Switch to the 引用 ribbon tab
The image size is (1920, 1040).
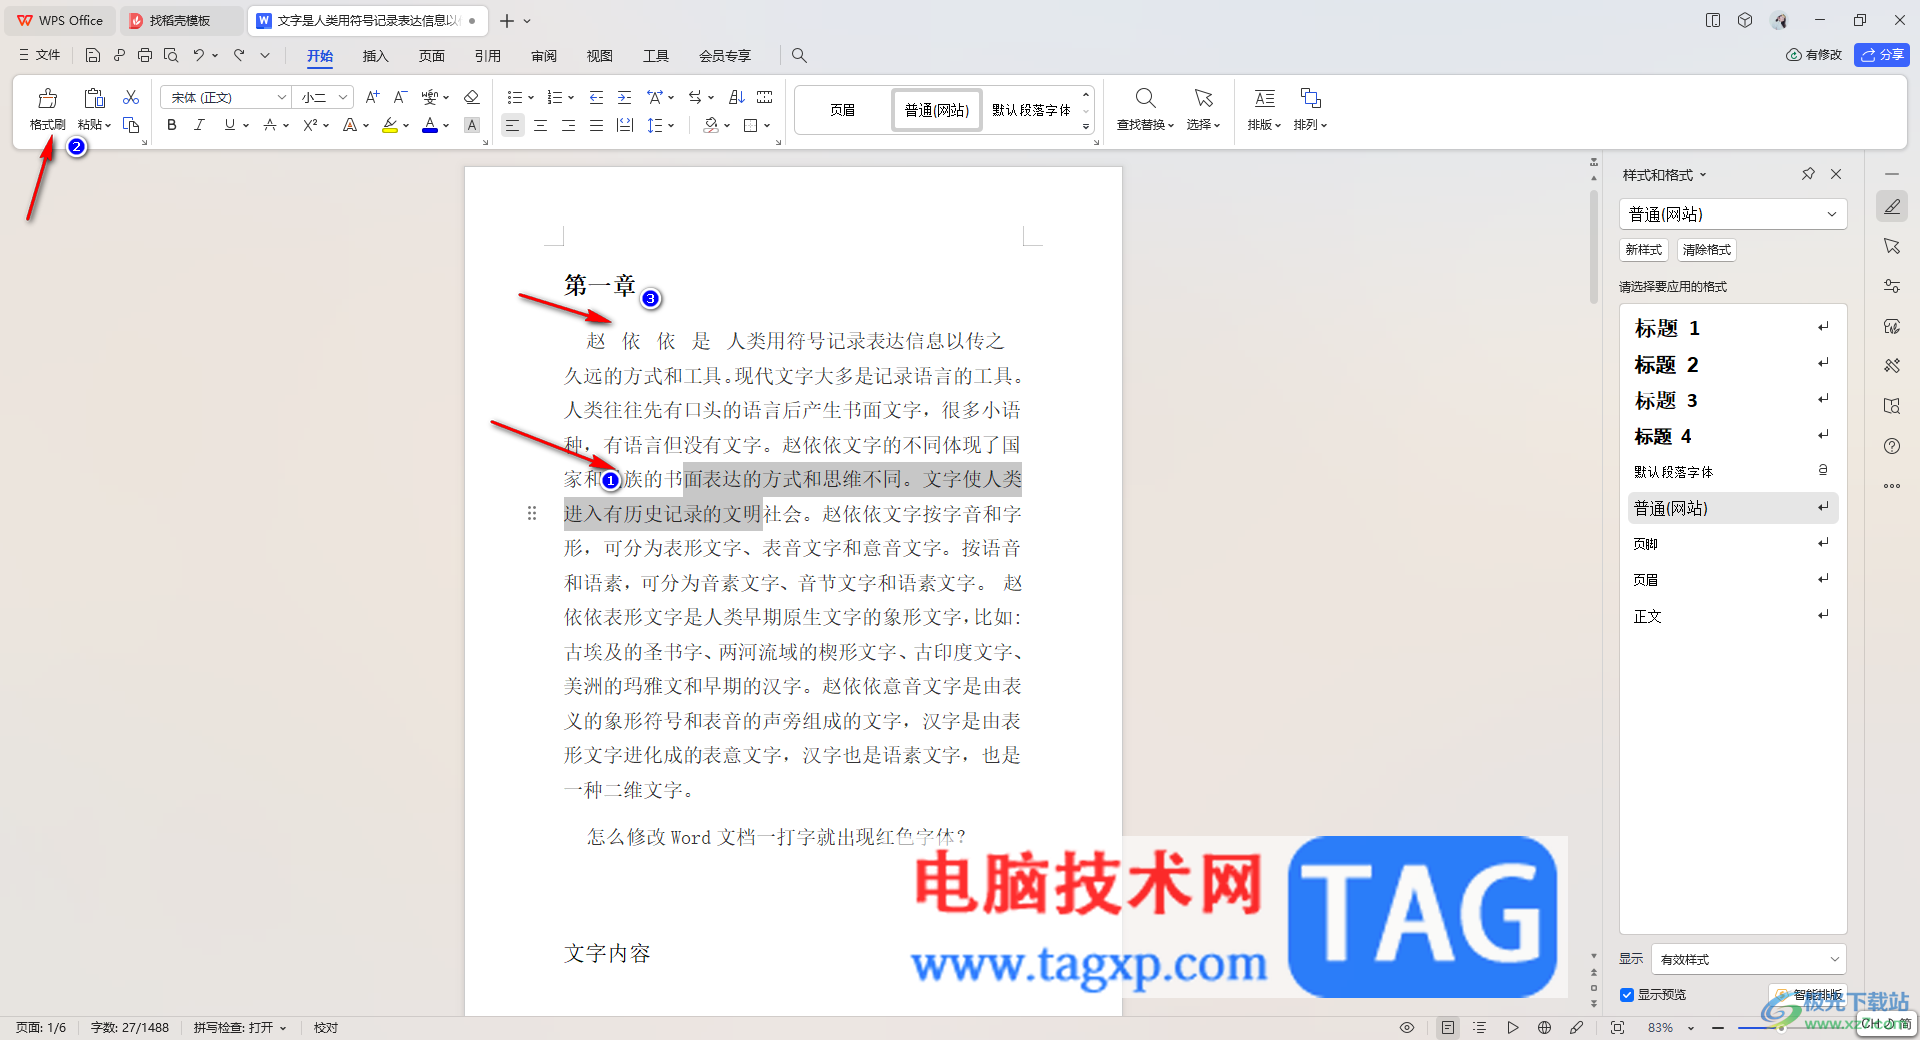coord(488,56)
